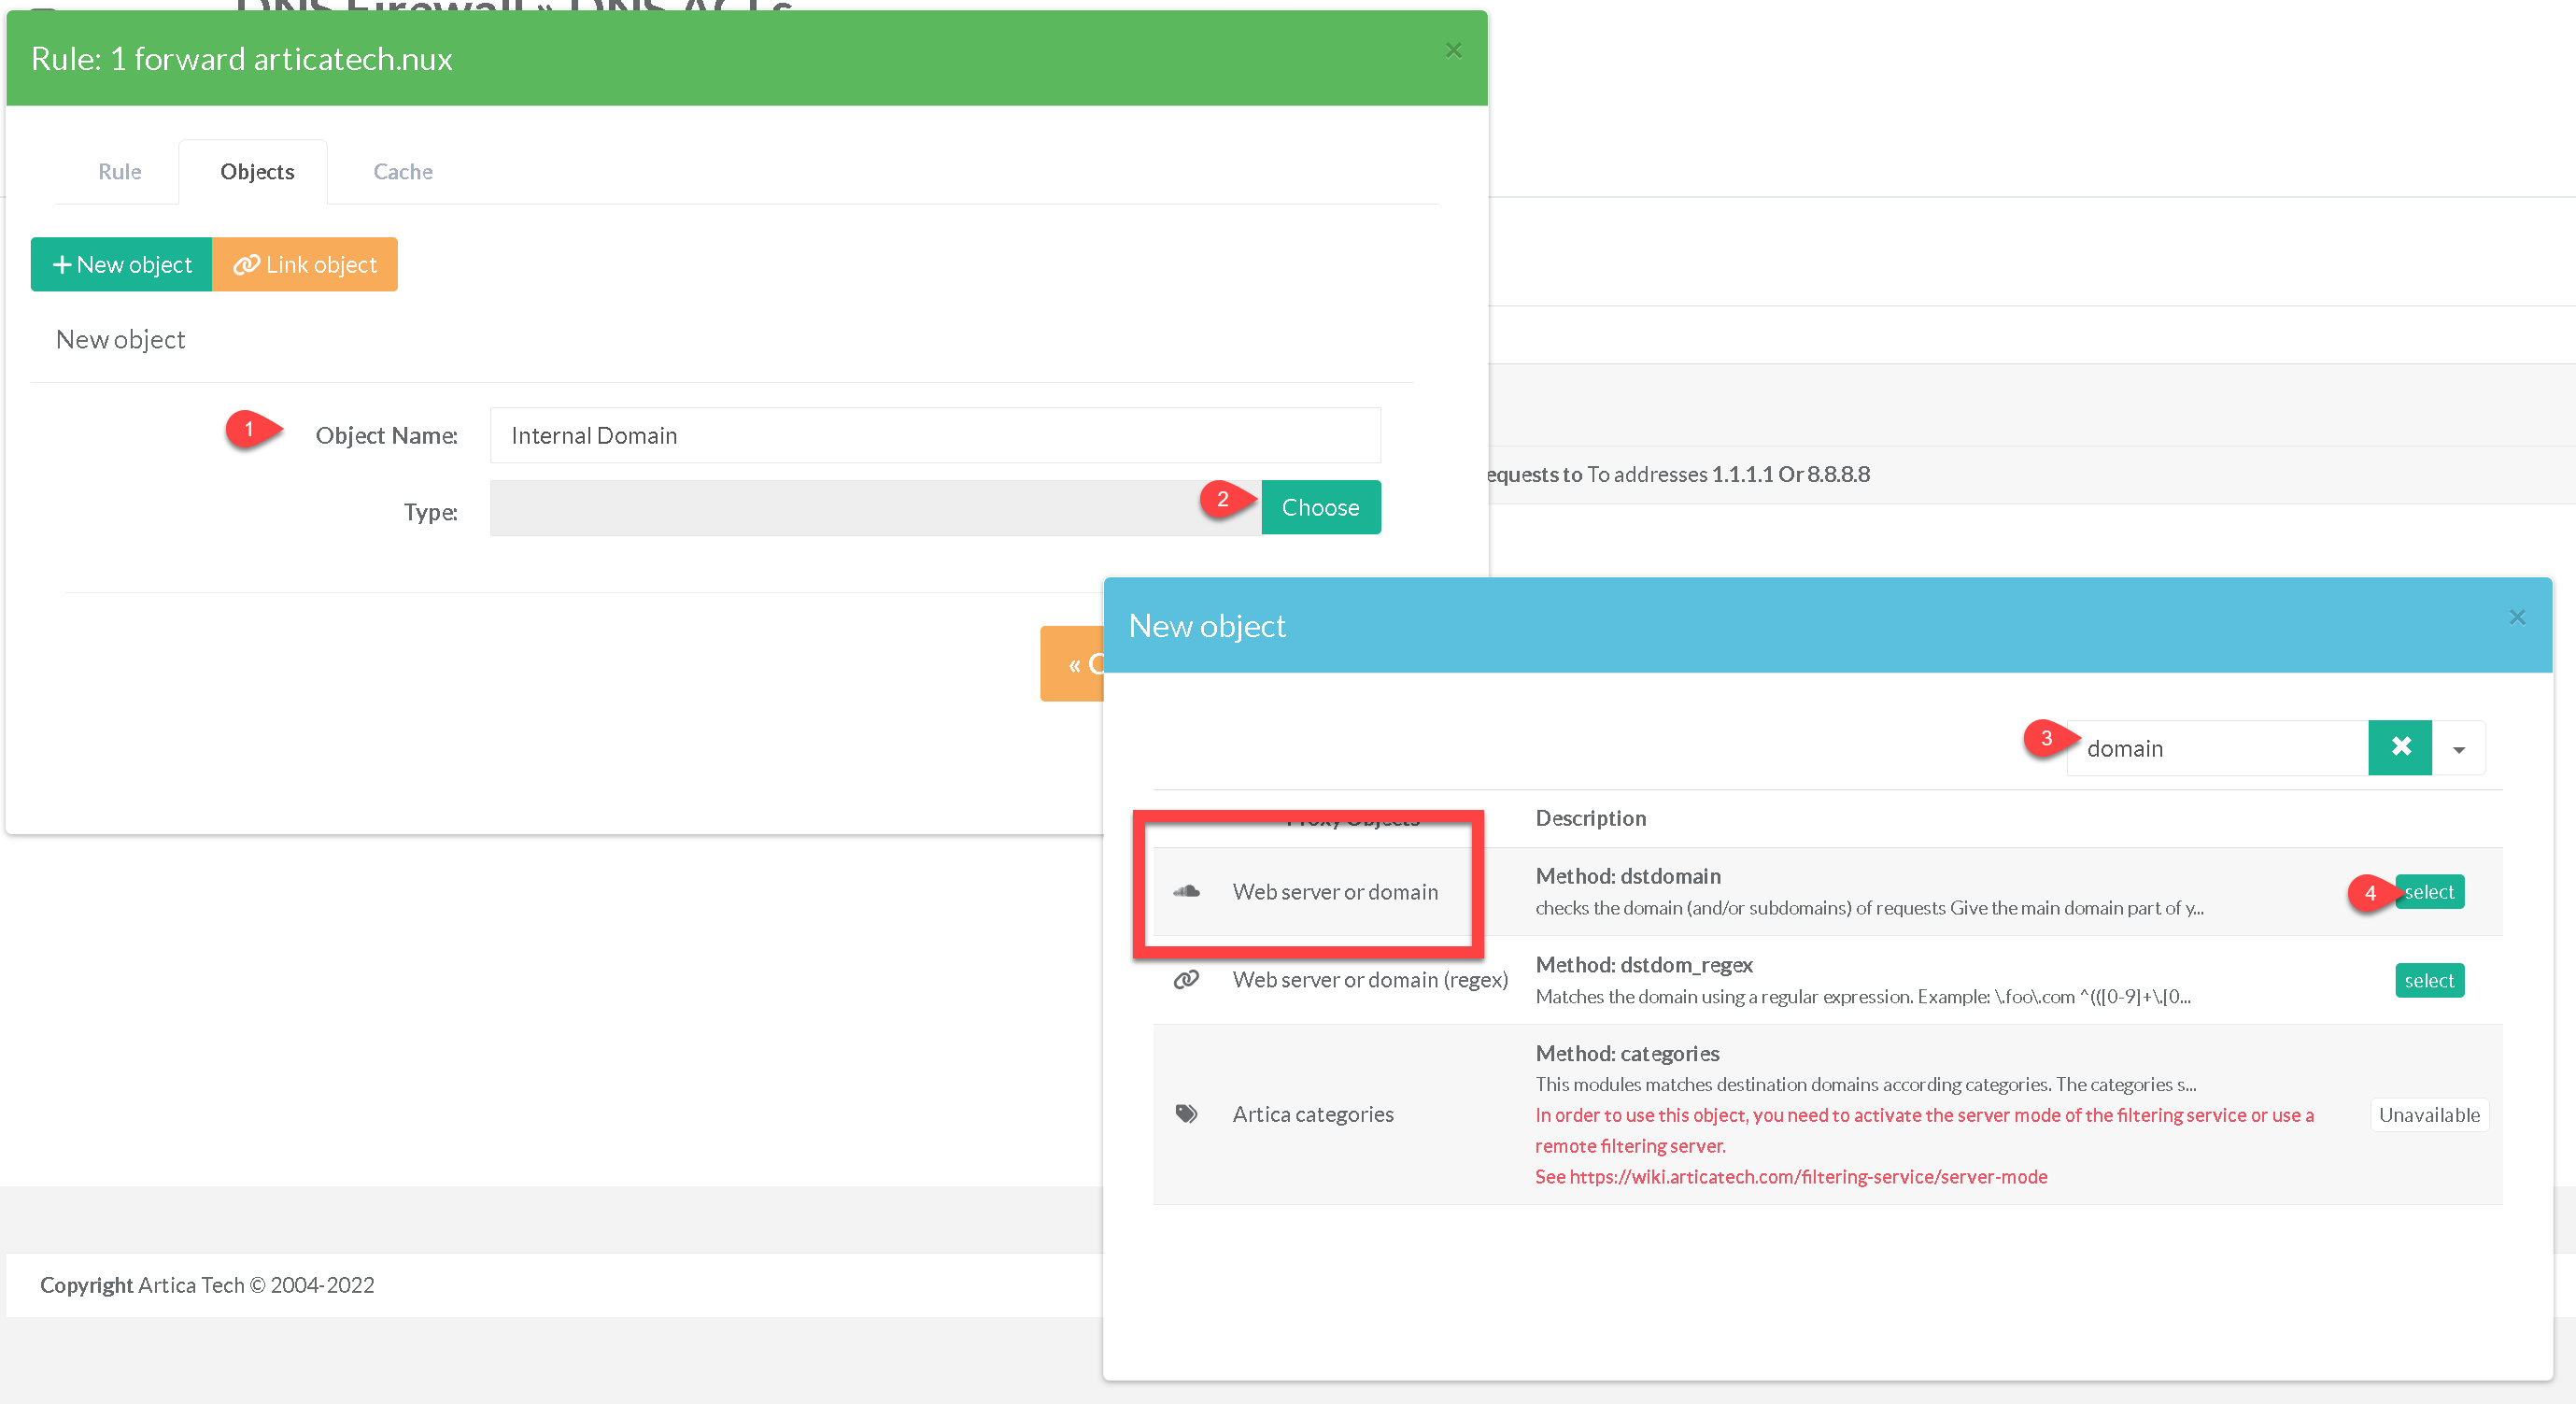This screenshot has width=2576, height=1404.
Task: Click cloud icon beside Web server or domain
Action: click(1186, 891)
